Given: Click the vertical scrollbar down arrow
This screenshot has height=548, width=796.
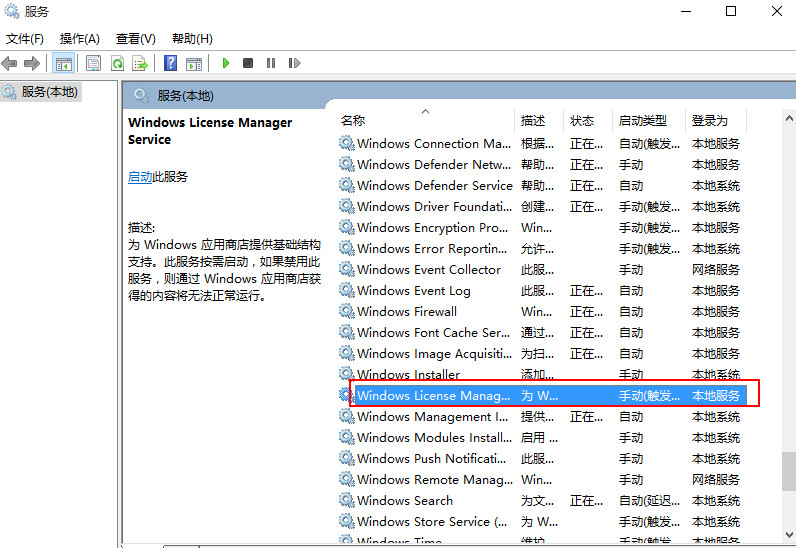Looking at the screenshot, I should [789, 534].
